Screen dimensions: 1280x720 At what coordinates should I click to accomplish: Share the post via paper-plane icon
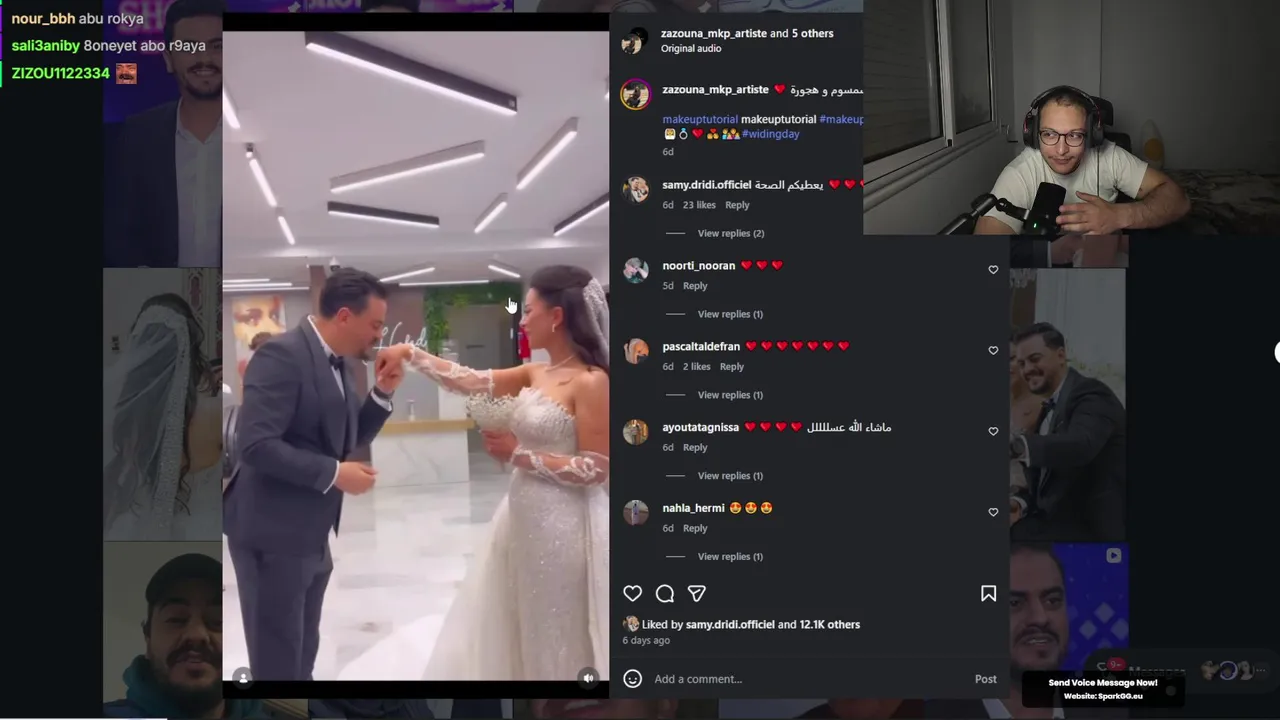(x=697, y=594)
